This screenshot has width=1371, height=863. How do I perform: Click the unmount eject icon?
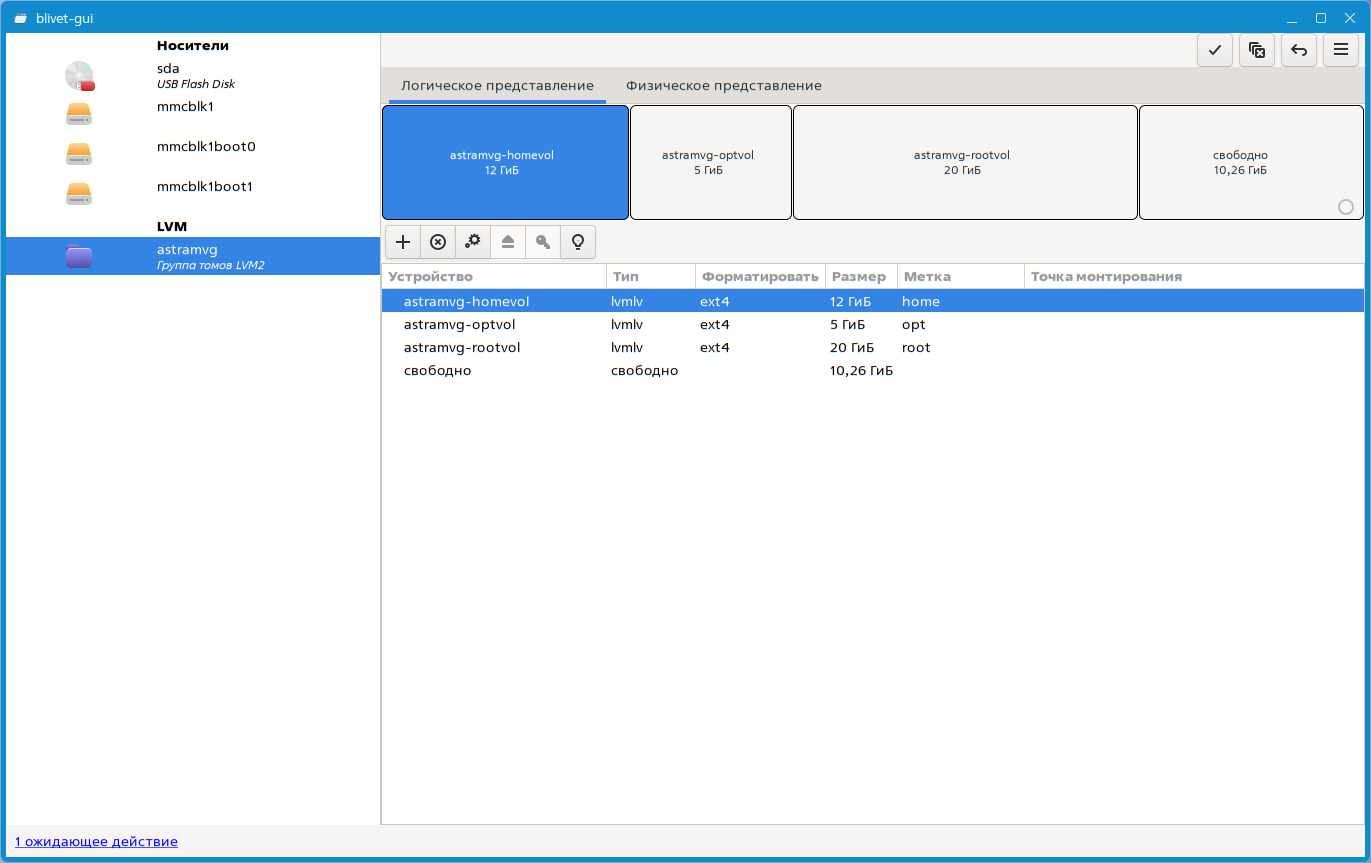point(508,242)
